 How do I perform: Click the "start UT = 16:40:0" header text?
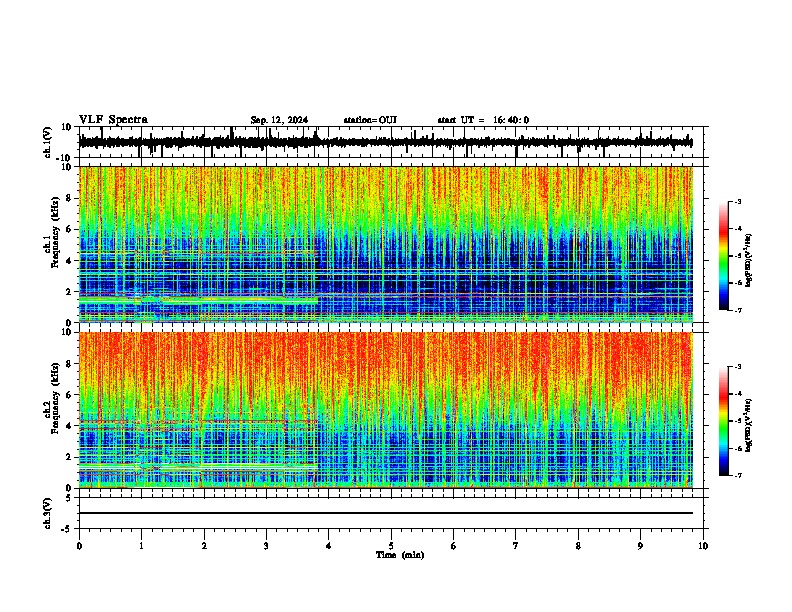(483, 120)
